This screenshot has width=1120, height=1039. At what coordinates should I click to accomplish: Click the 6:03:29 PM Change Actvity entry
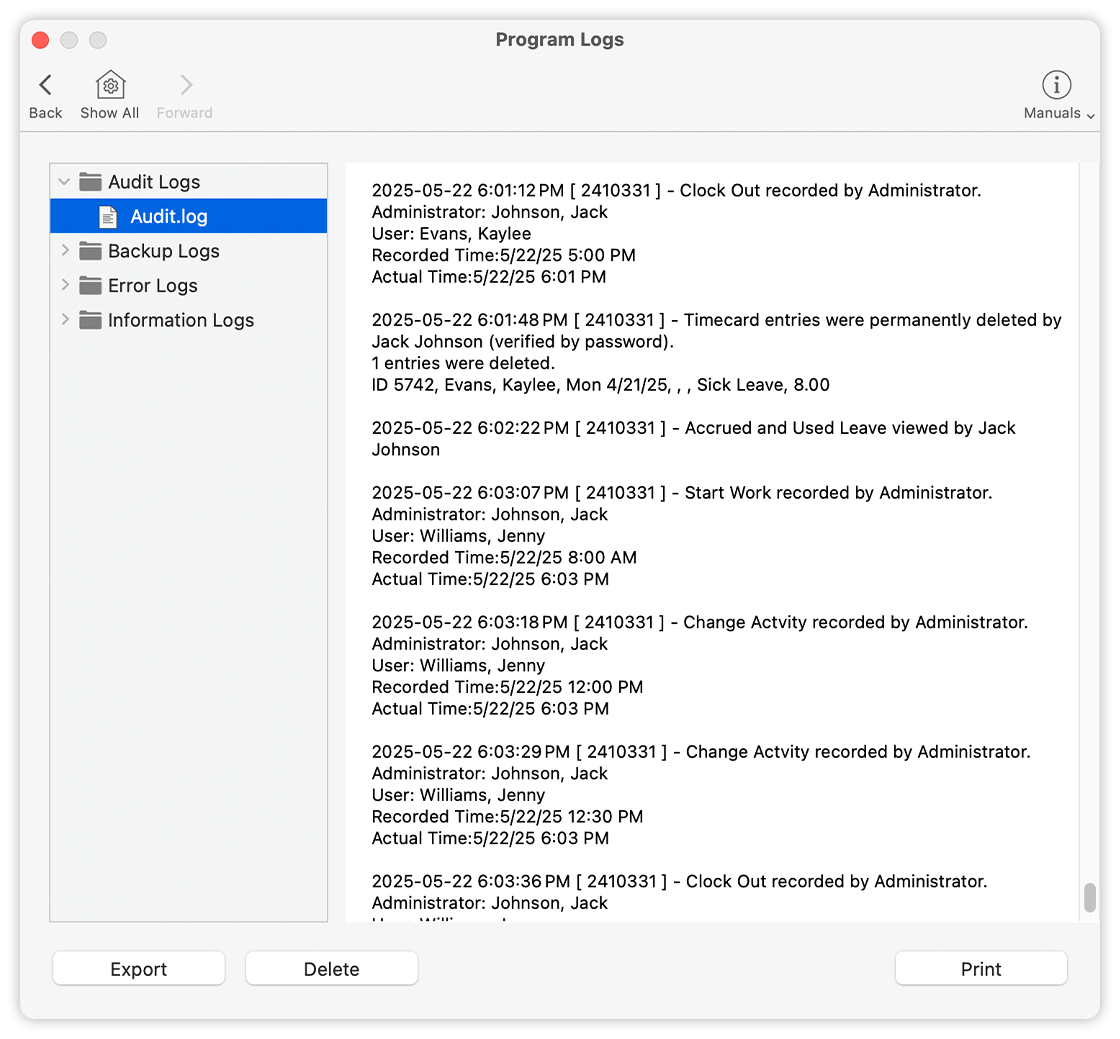[701, 752]
